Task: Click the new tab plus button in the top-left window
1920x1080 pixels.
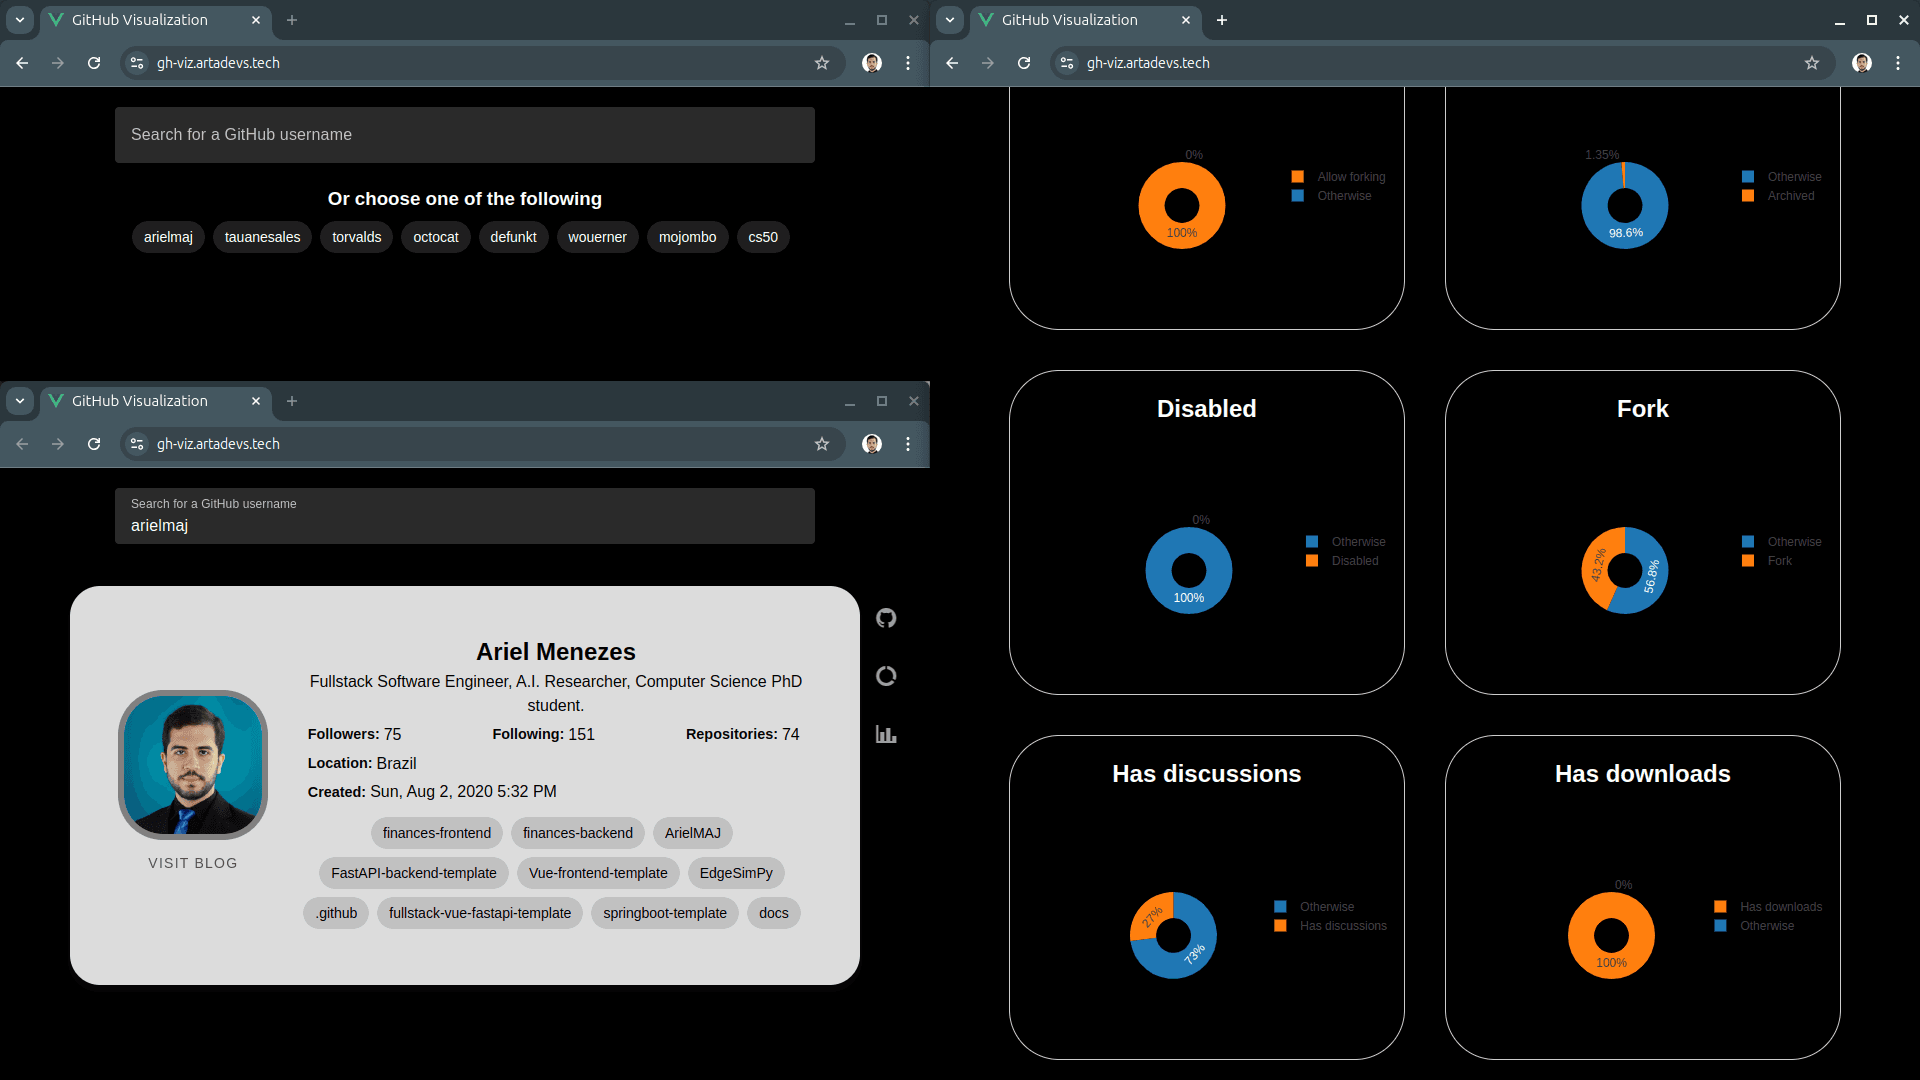Action: click(x=291, y=20)
